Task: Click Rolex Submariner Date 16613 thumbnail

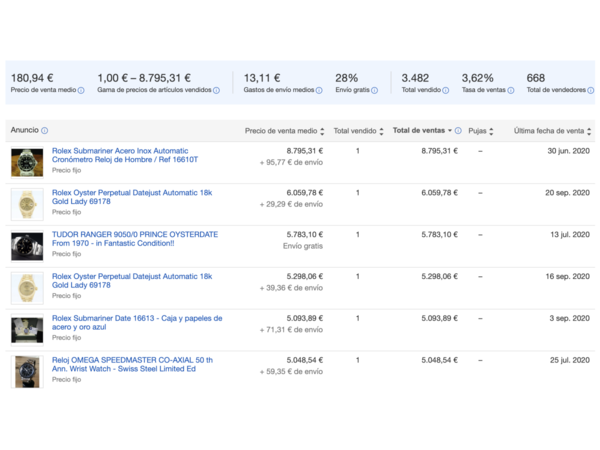Action: click(x=27, y=330)
